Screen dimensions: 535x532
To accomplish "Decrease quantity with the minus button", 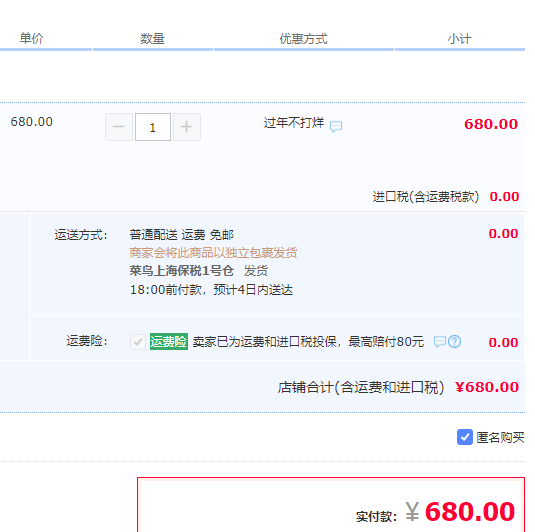I will [119, 127].
